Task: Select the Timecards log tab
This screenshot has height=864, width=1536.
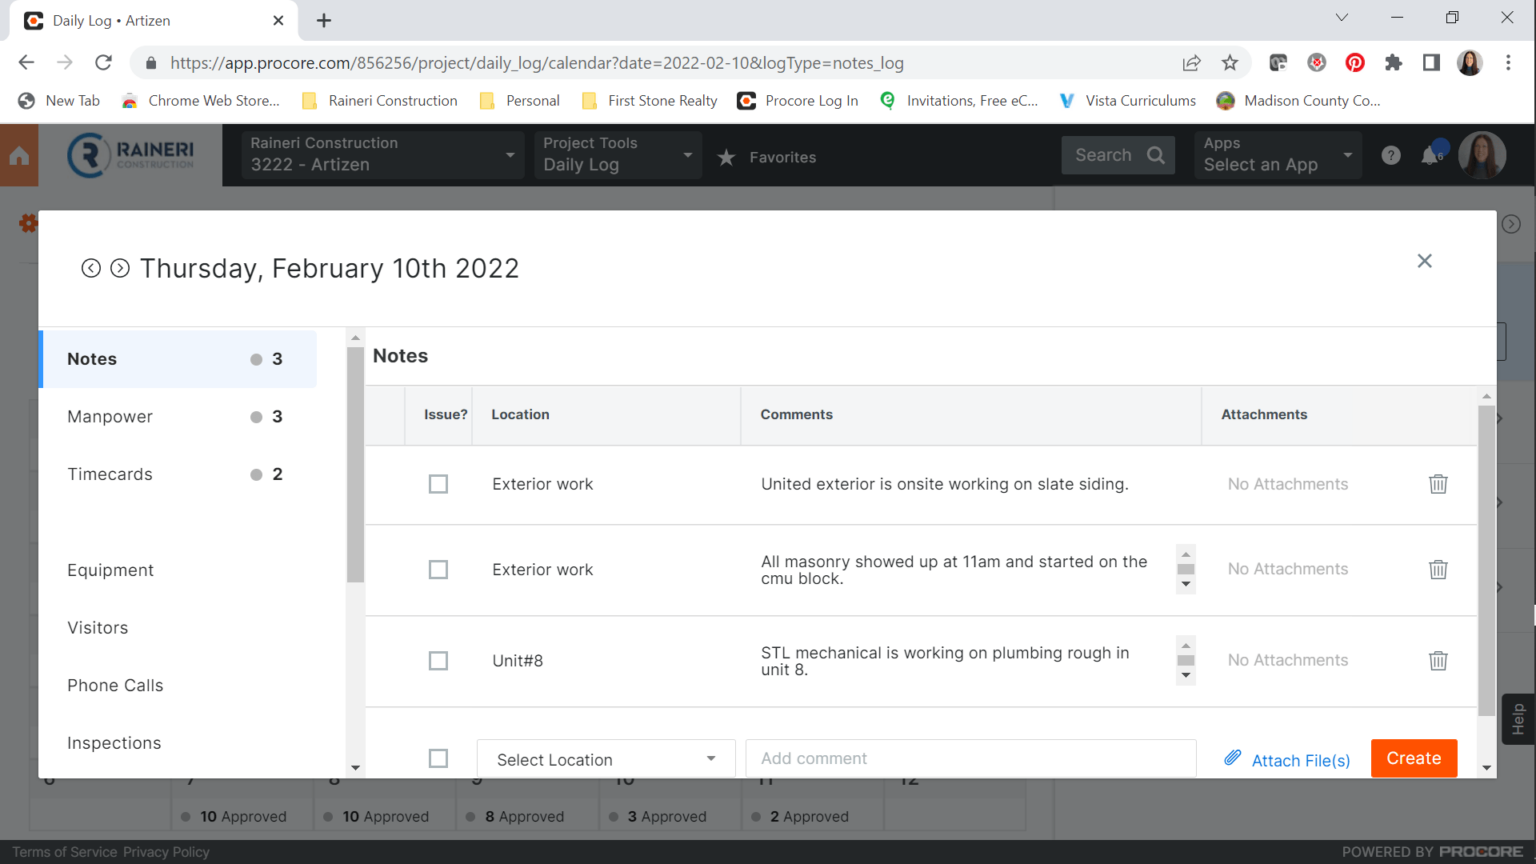Action: pos(178,475)
